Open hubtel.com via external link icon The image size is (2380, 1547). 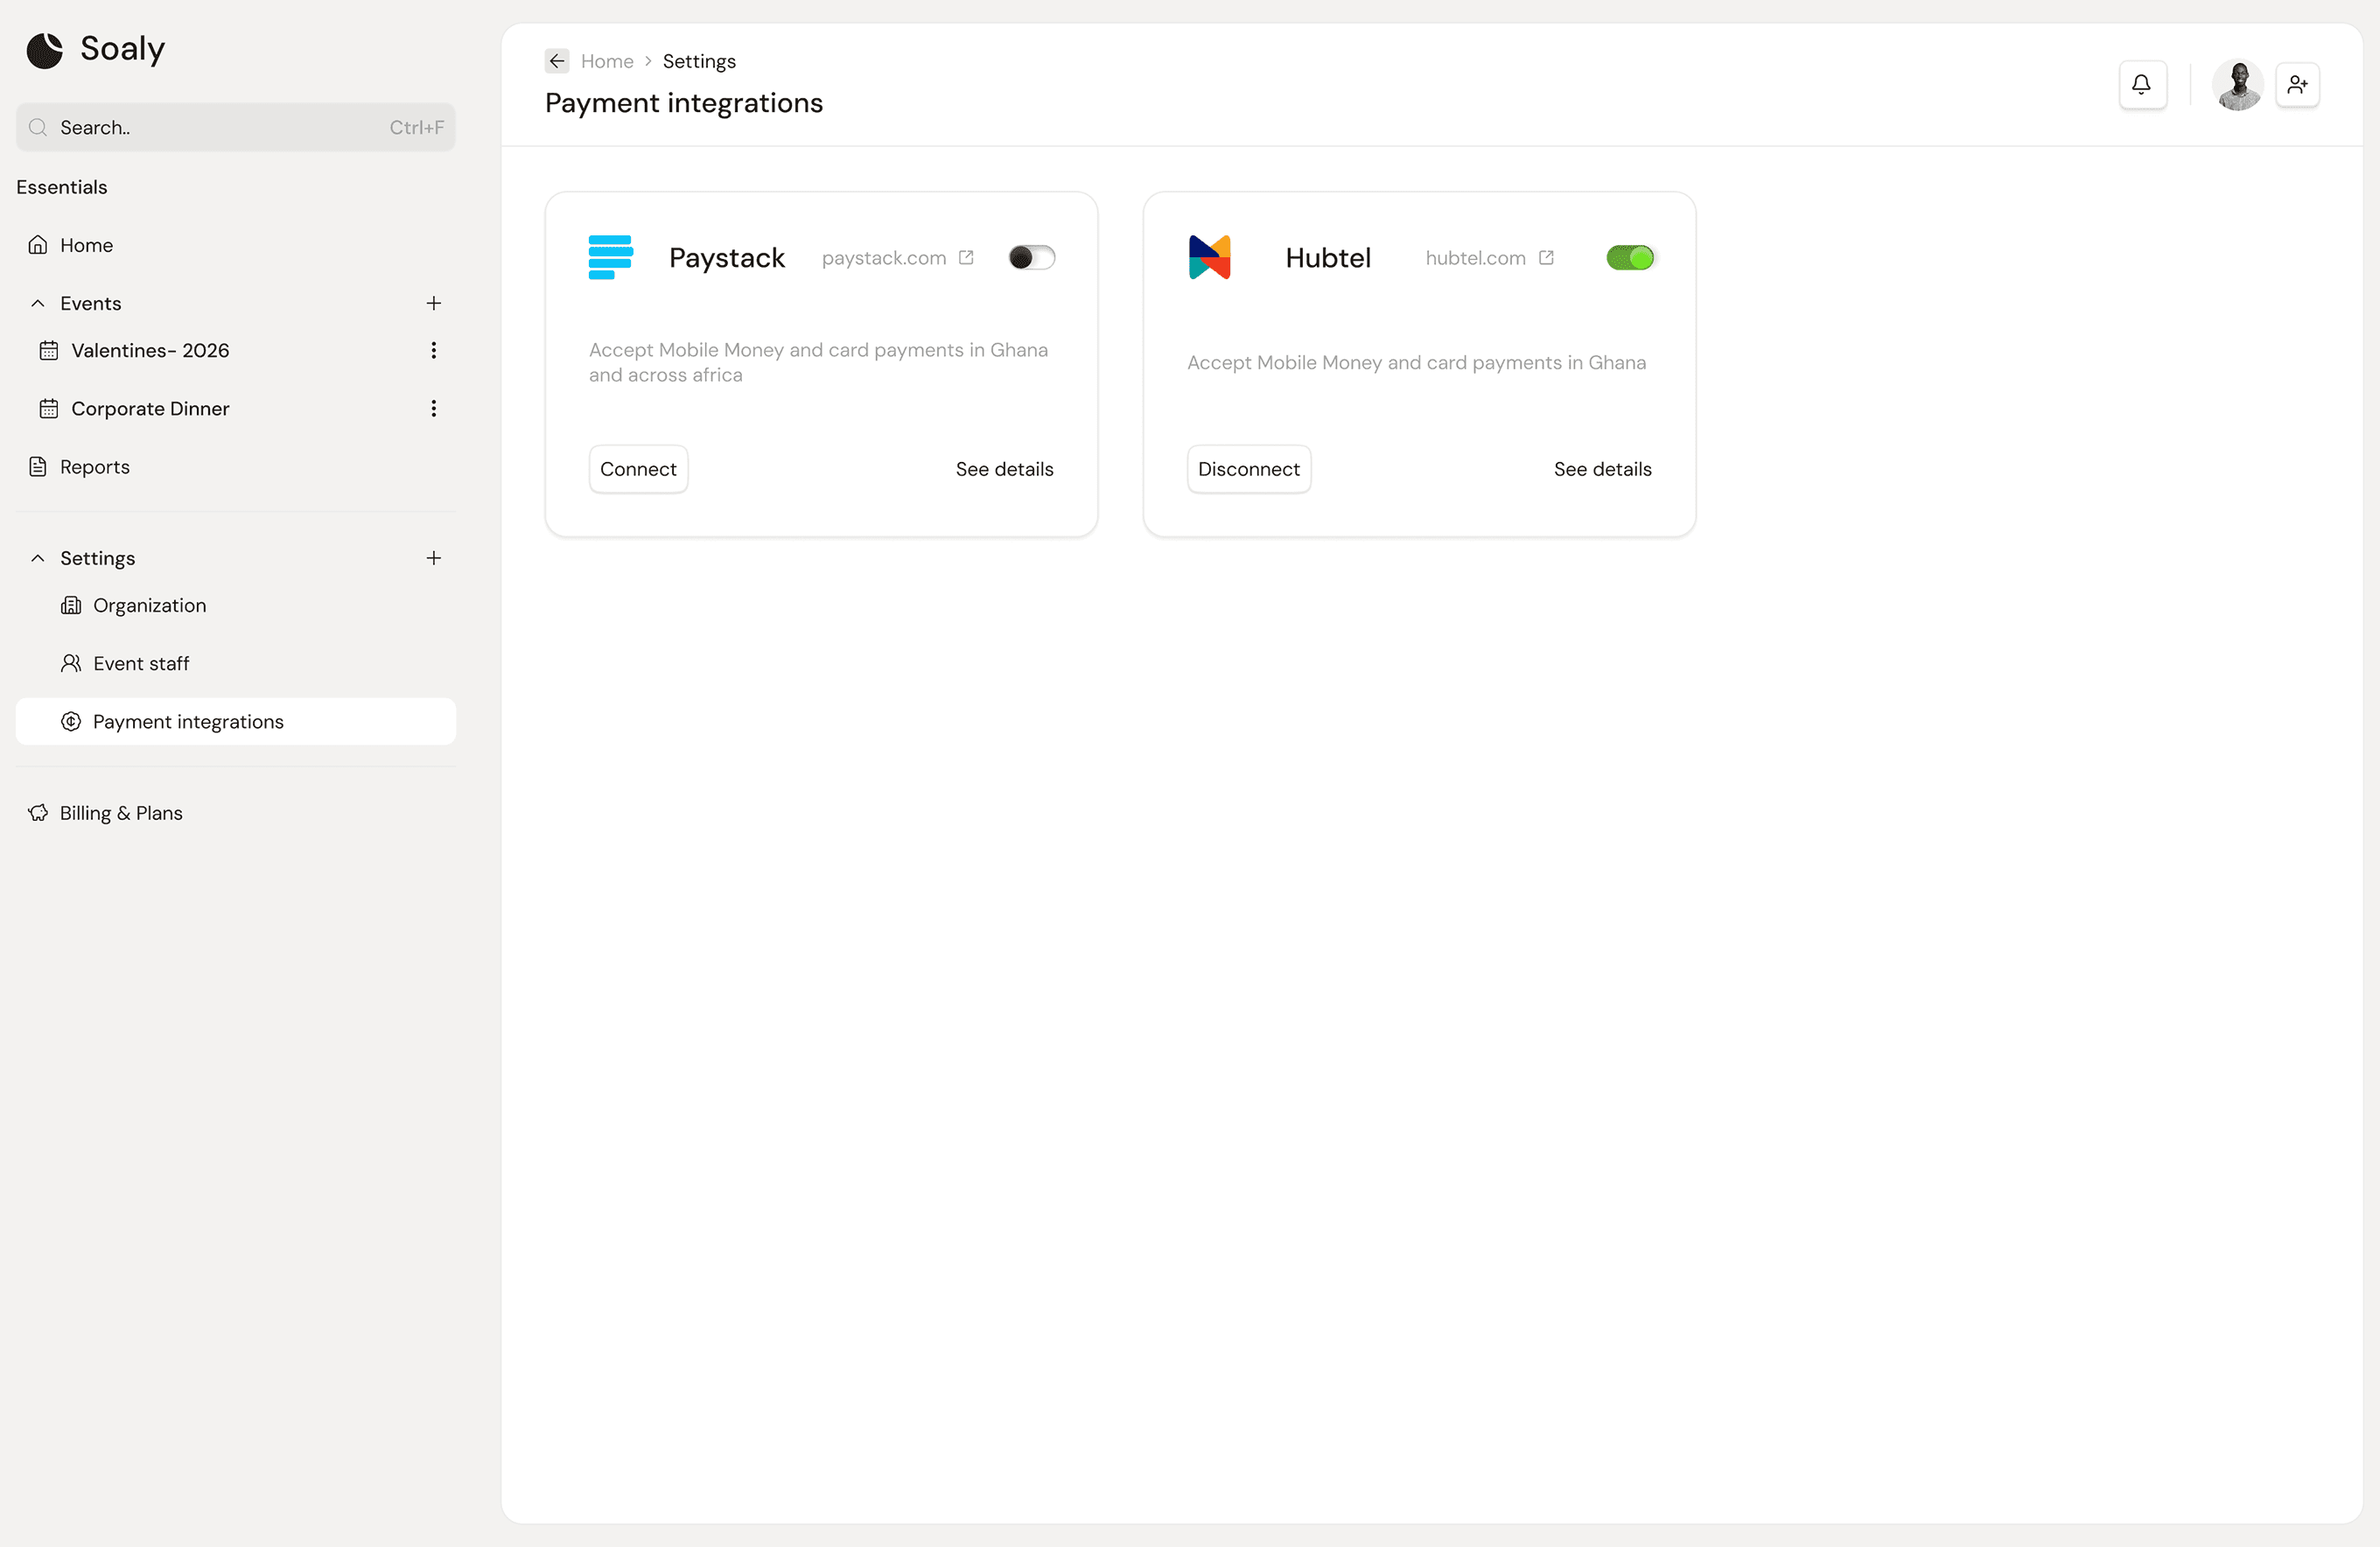click(x=1546, y=257)
